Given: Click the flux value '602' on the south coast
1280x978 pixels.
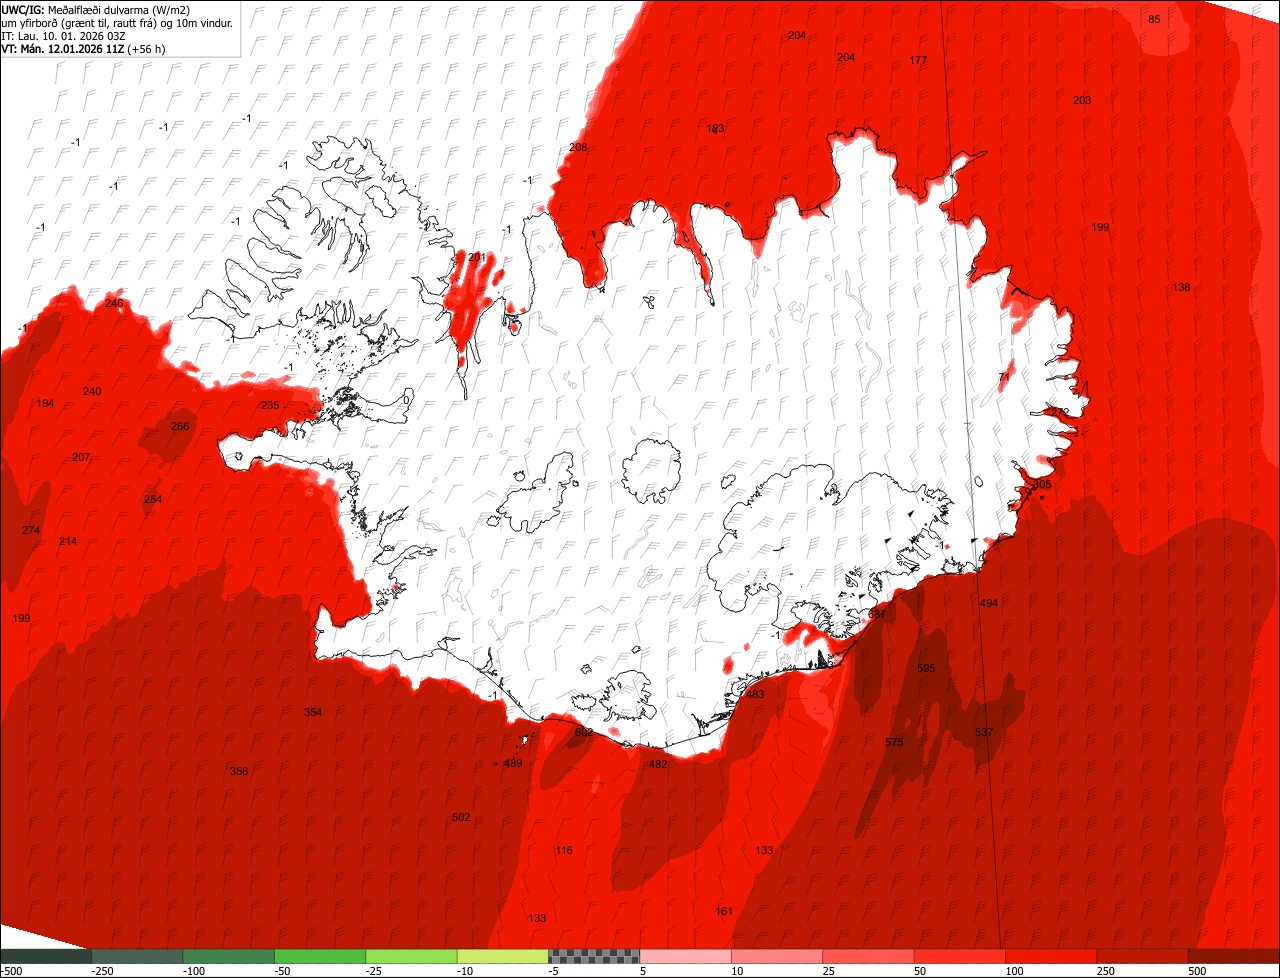Looking at the screenshot, I should pos(584,732).
